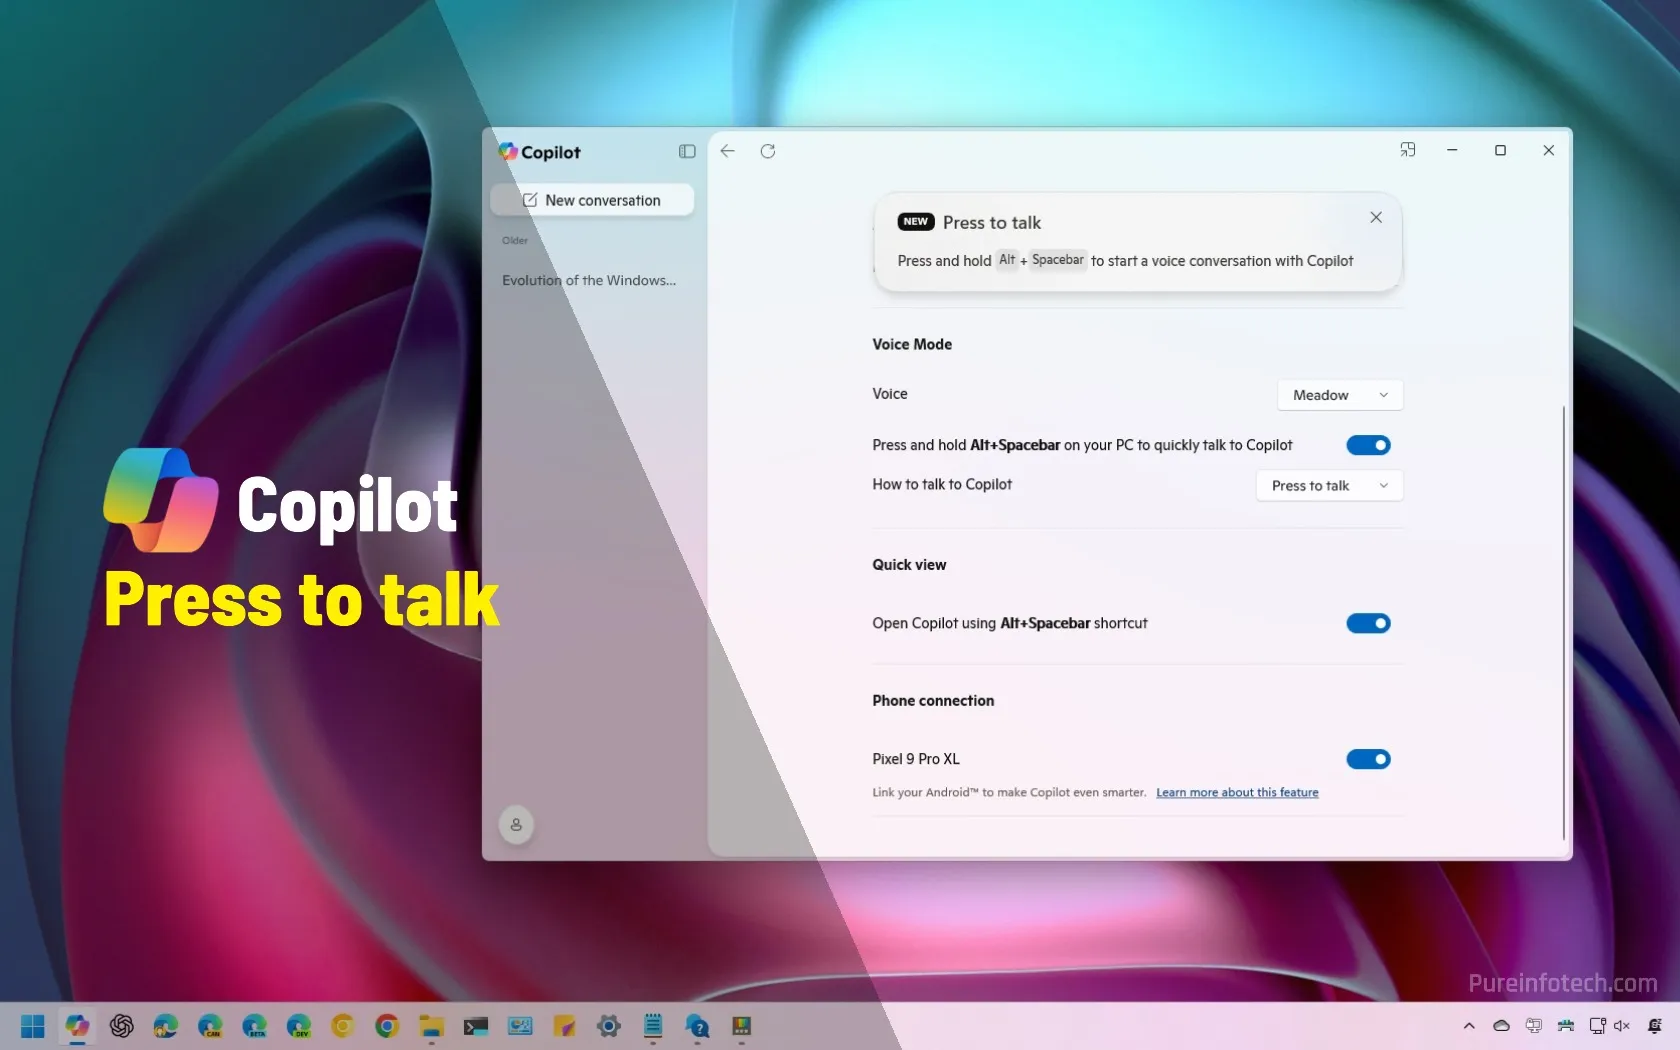Open Get Help from the taskbar

[x=697, y=1026]
